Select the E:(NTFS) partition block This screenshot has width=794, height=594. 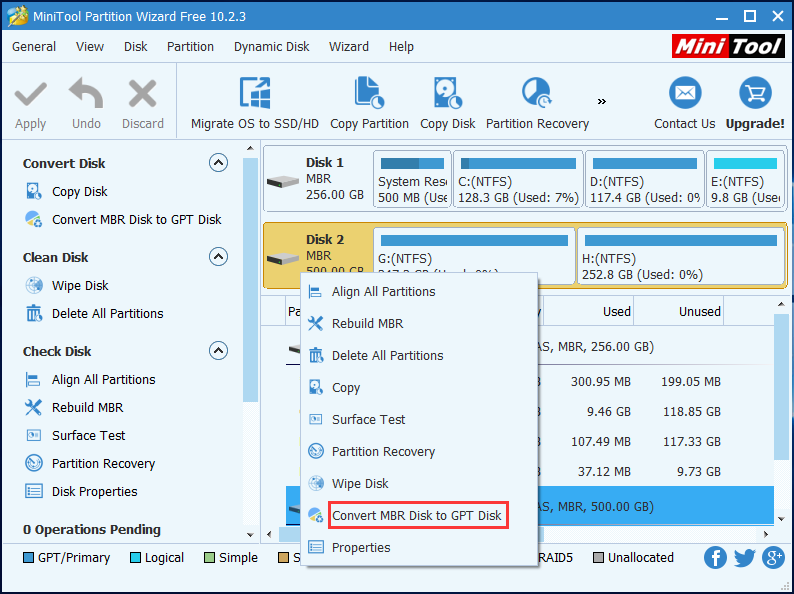click(745, 179)
